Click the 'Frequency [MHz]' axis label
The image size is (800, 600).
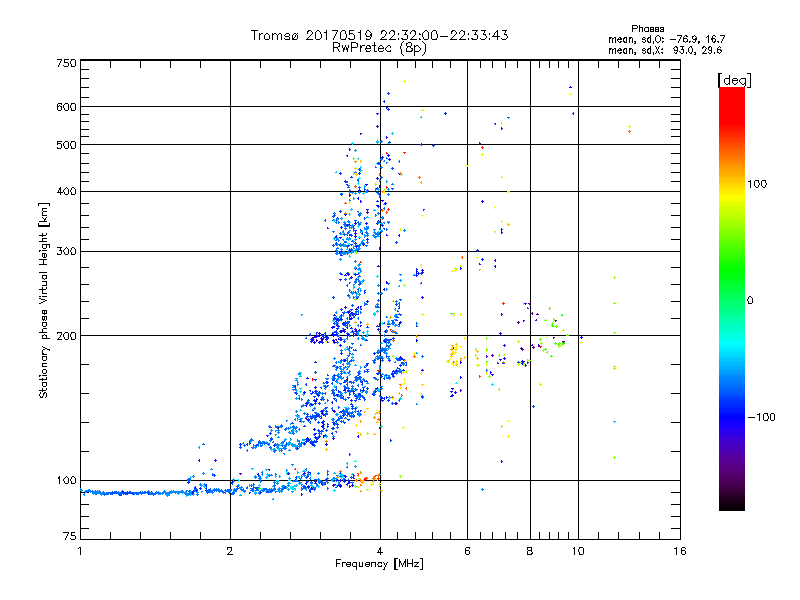point(379,564)
